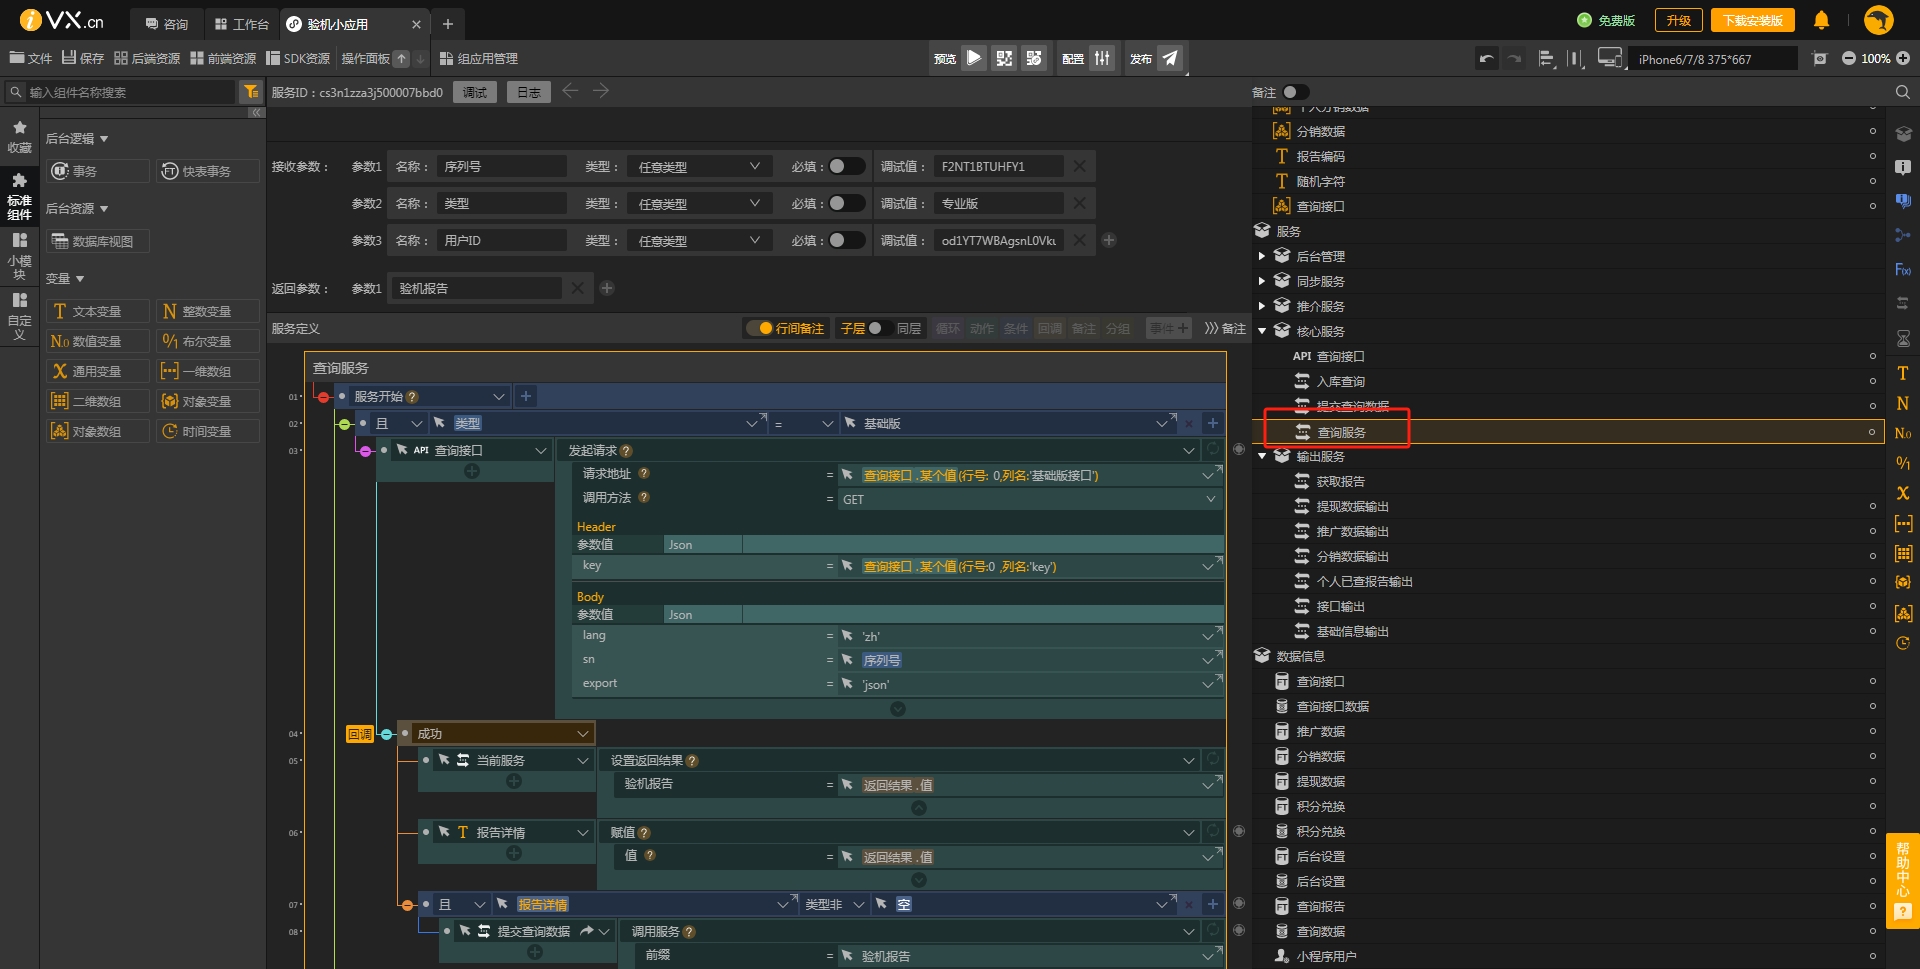Select the 数据库视图 component
This screenshot has height=969, width=1920.
point(98,241)
